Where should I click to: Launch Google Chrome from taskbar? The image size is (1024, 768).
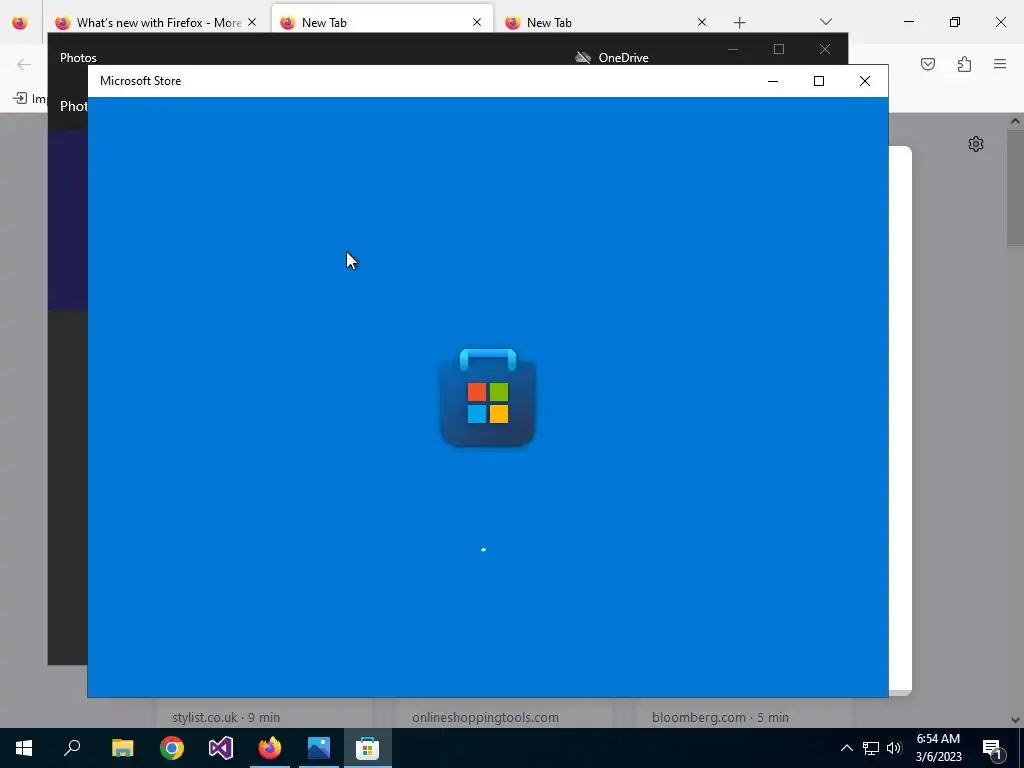coord(172,748)
